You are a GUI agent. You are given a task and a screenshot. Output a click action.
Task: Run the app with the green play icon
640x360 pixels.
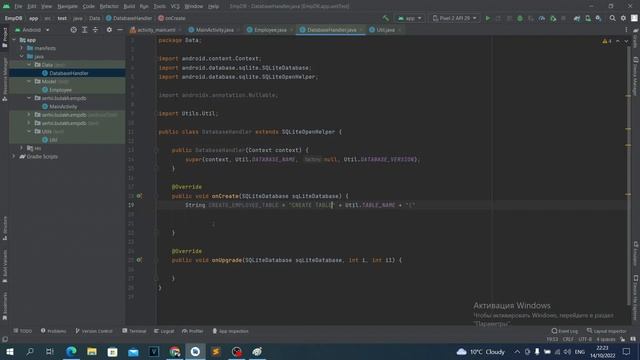coord(487,18)
